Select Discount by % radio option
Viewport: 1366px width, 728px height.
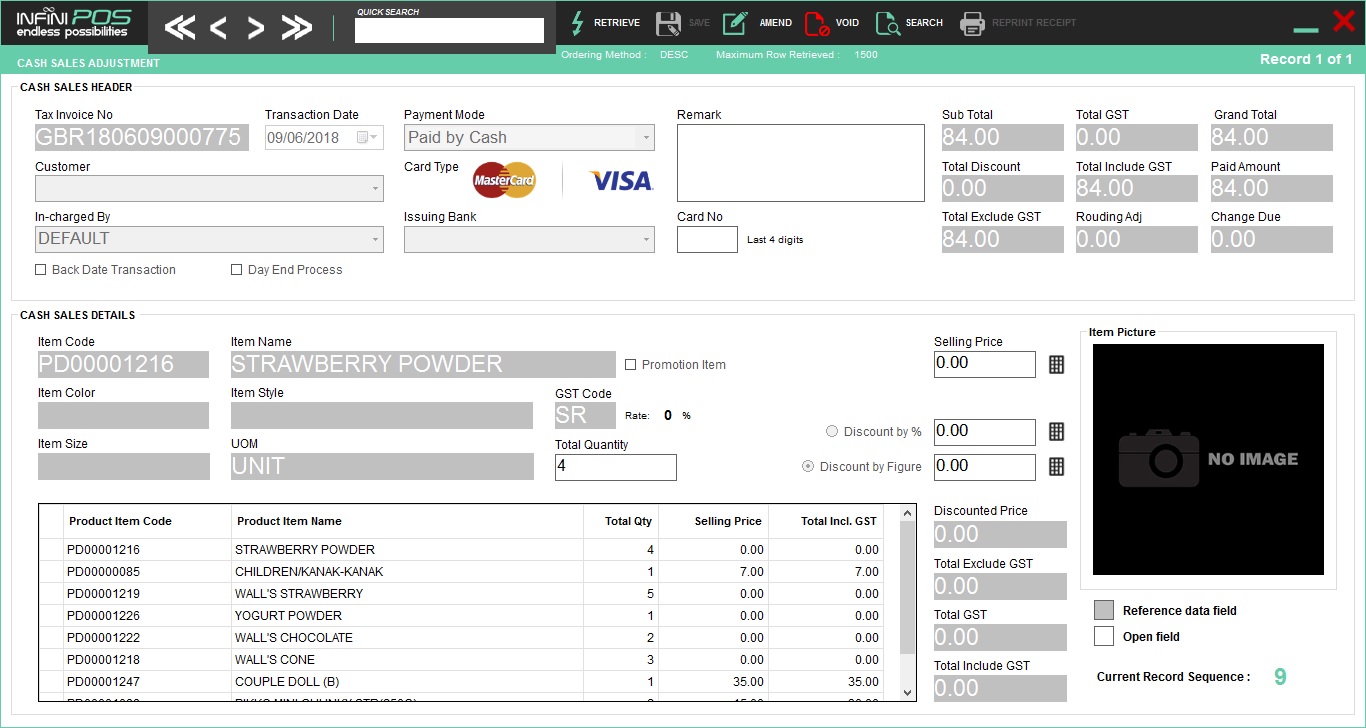[832, 432]
